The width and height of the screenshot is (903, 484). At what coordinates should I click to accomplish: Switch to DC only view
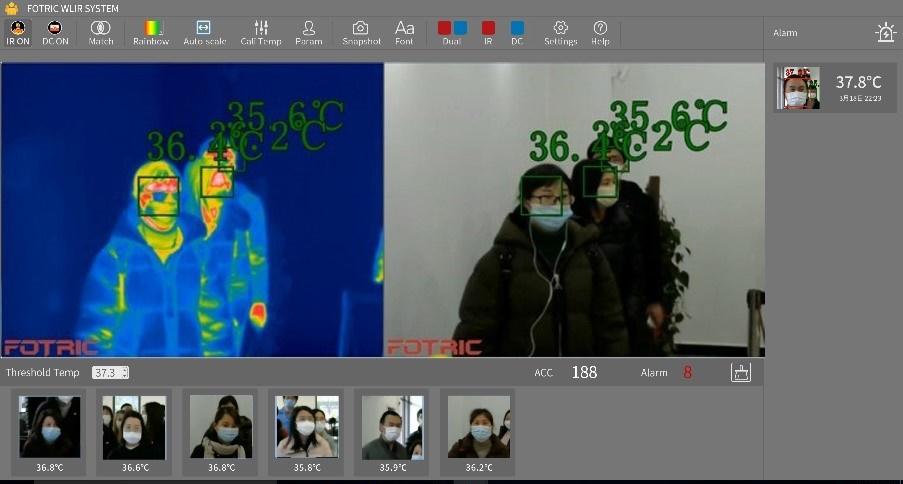tap(517, 33)
